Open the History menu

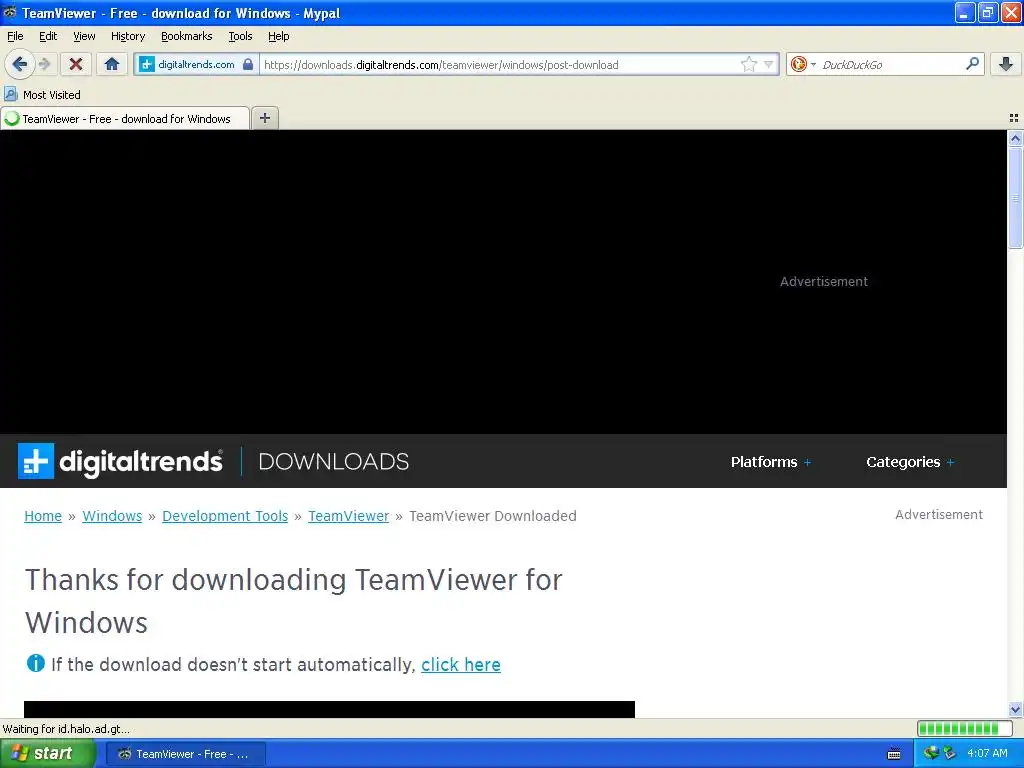127,36
